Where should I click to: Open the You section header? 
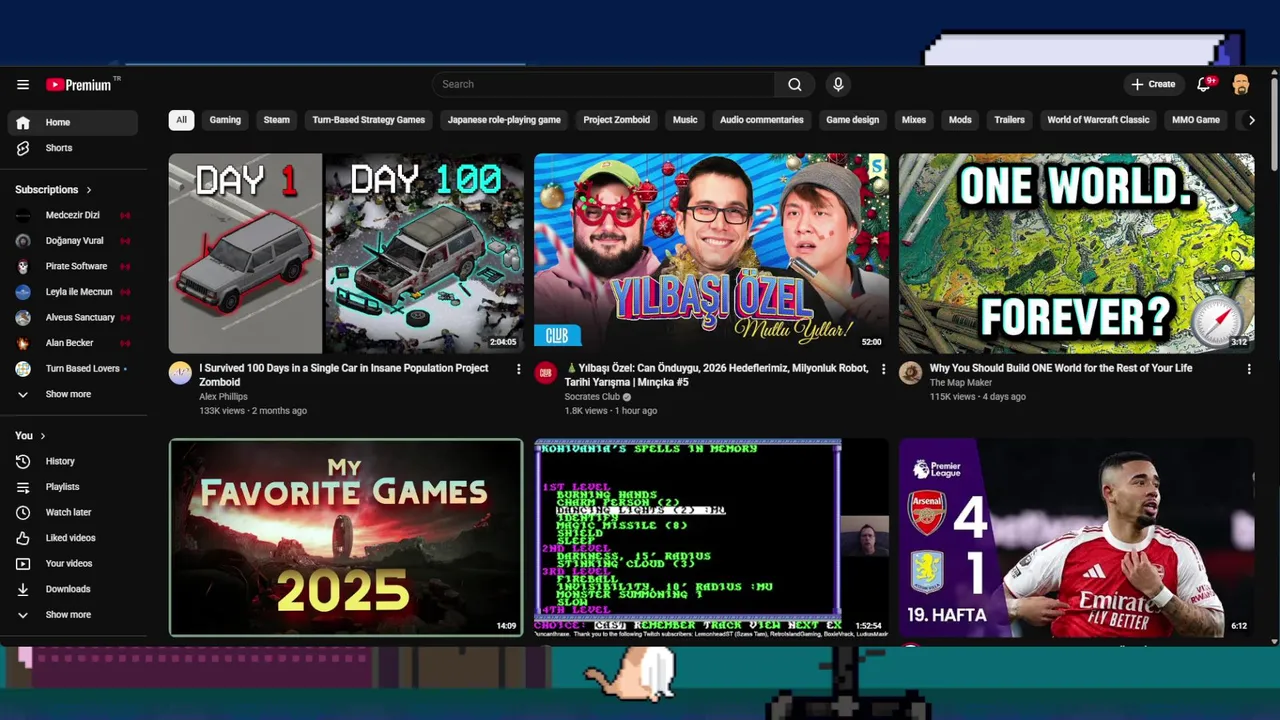(30, 436)
